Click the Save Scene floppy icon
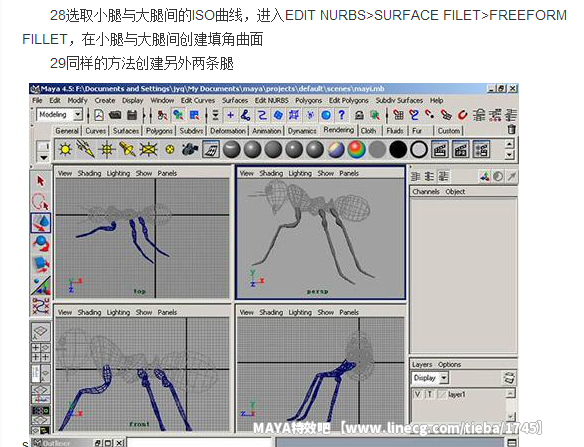Viewport: 584px width, 447px height. point(132,115)
